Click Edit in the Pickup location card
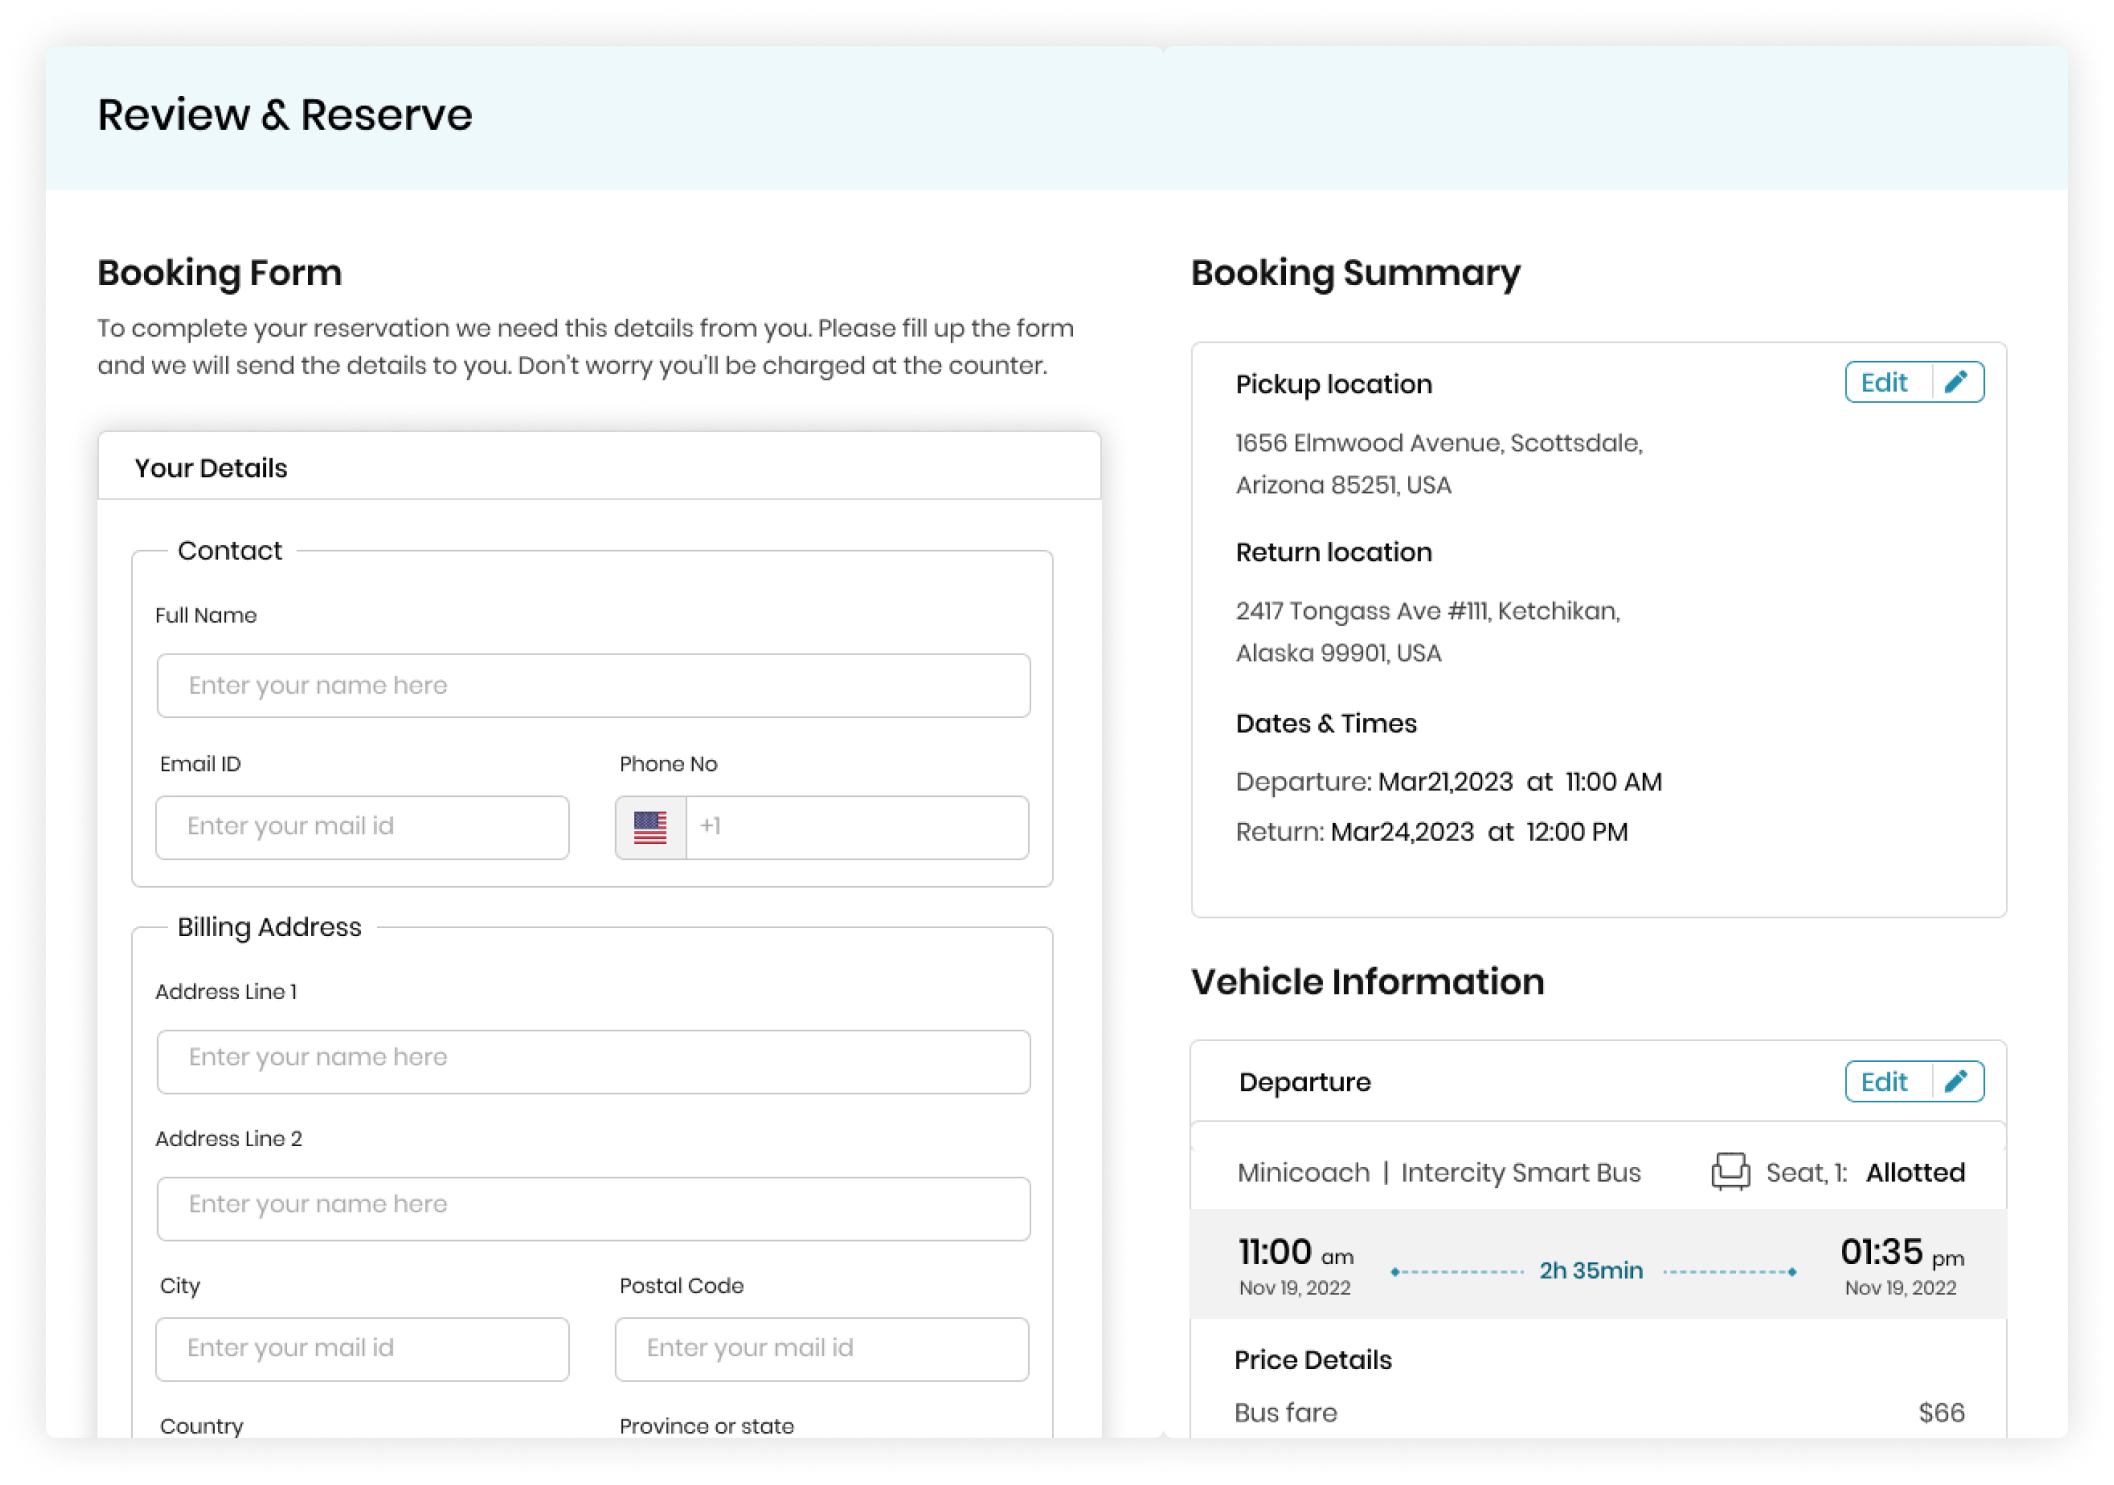This screenshot has width=2114, height=1485. 1884,382
